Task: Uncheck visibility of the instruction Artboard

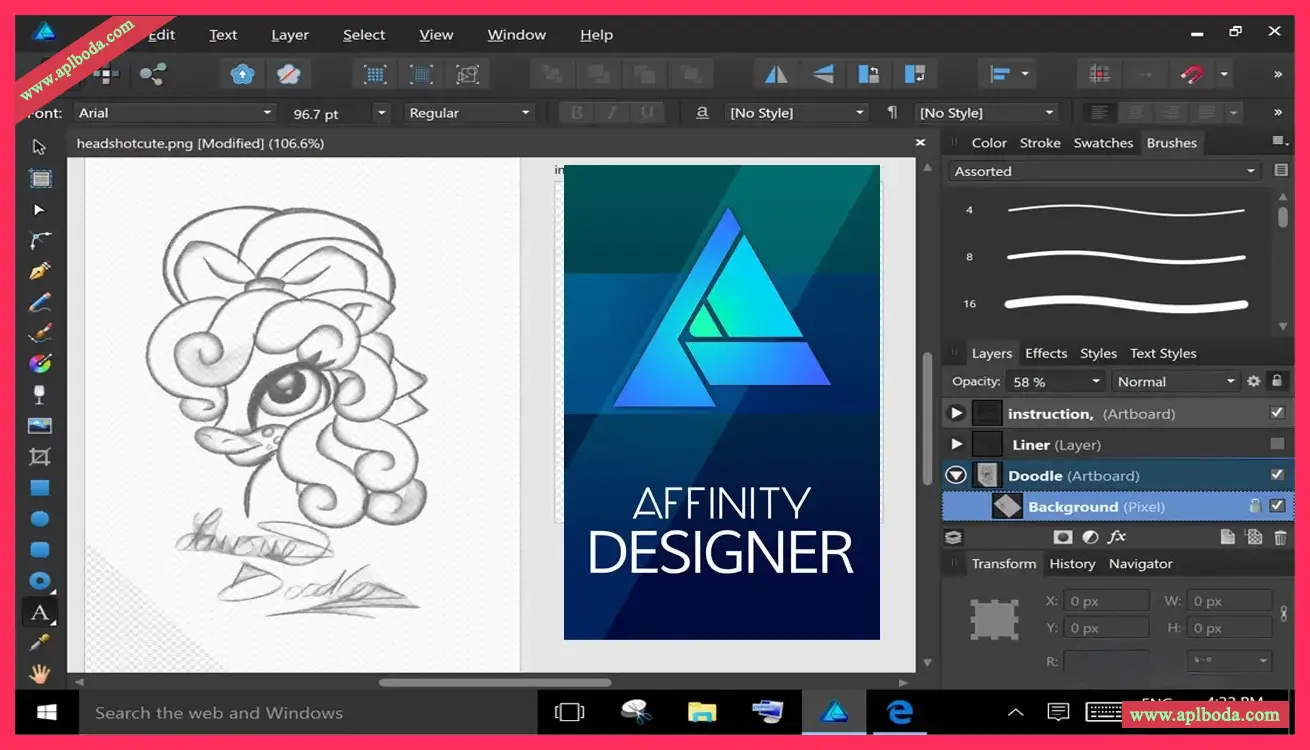Action: pyautogui.click(x=1276, y=412)
